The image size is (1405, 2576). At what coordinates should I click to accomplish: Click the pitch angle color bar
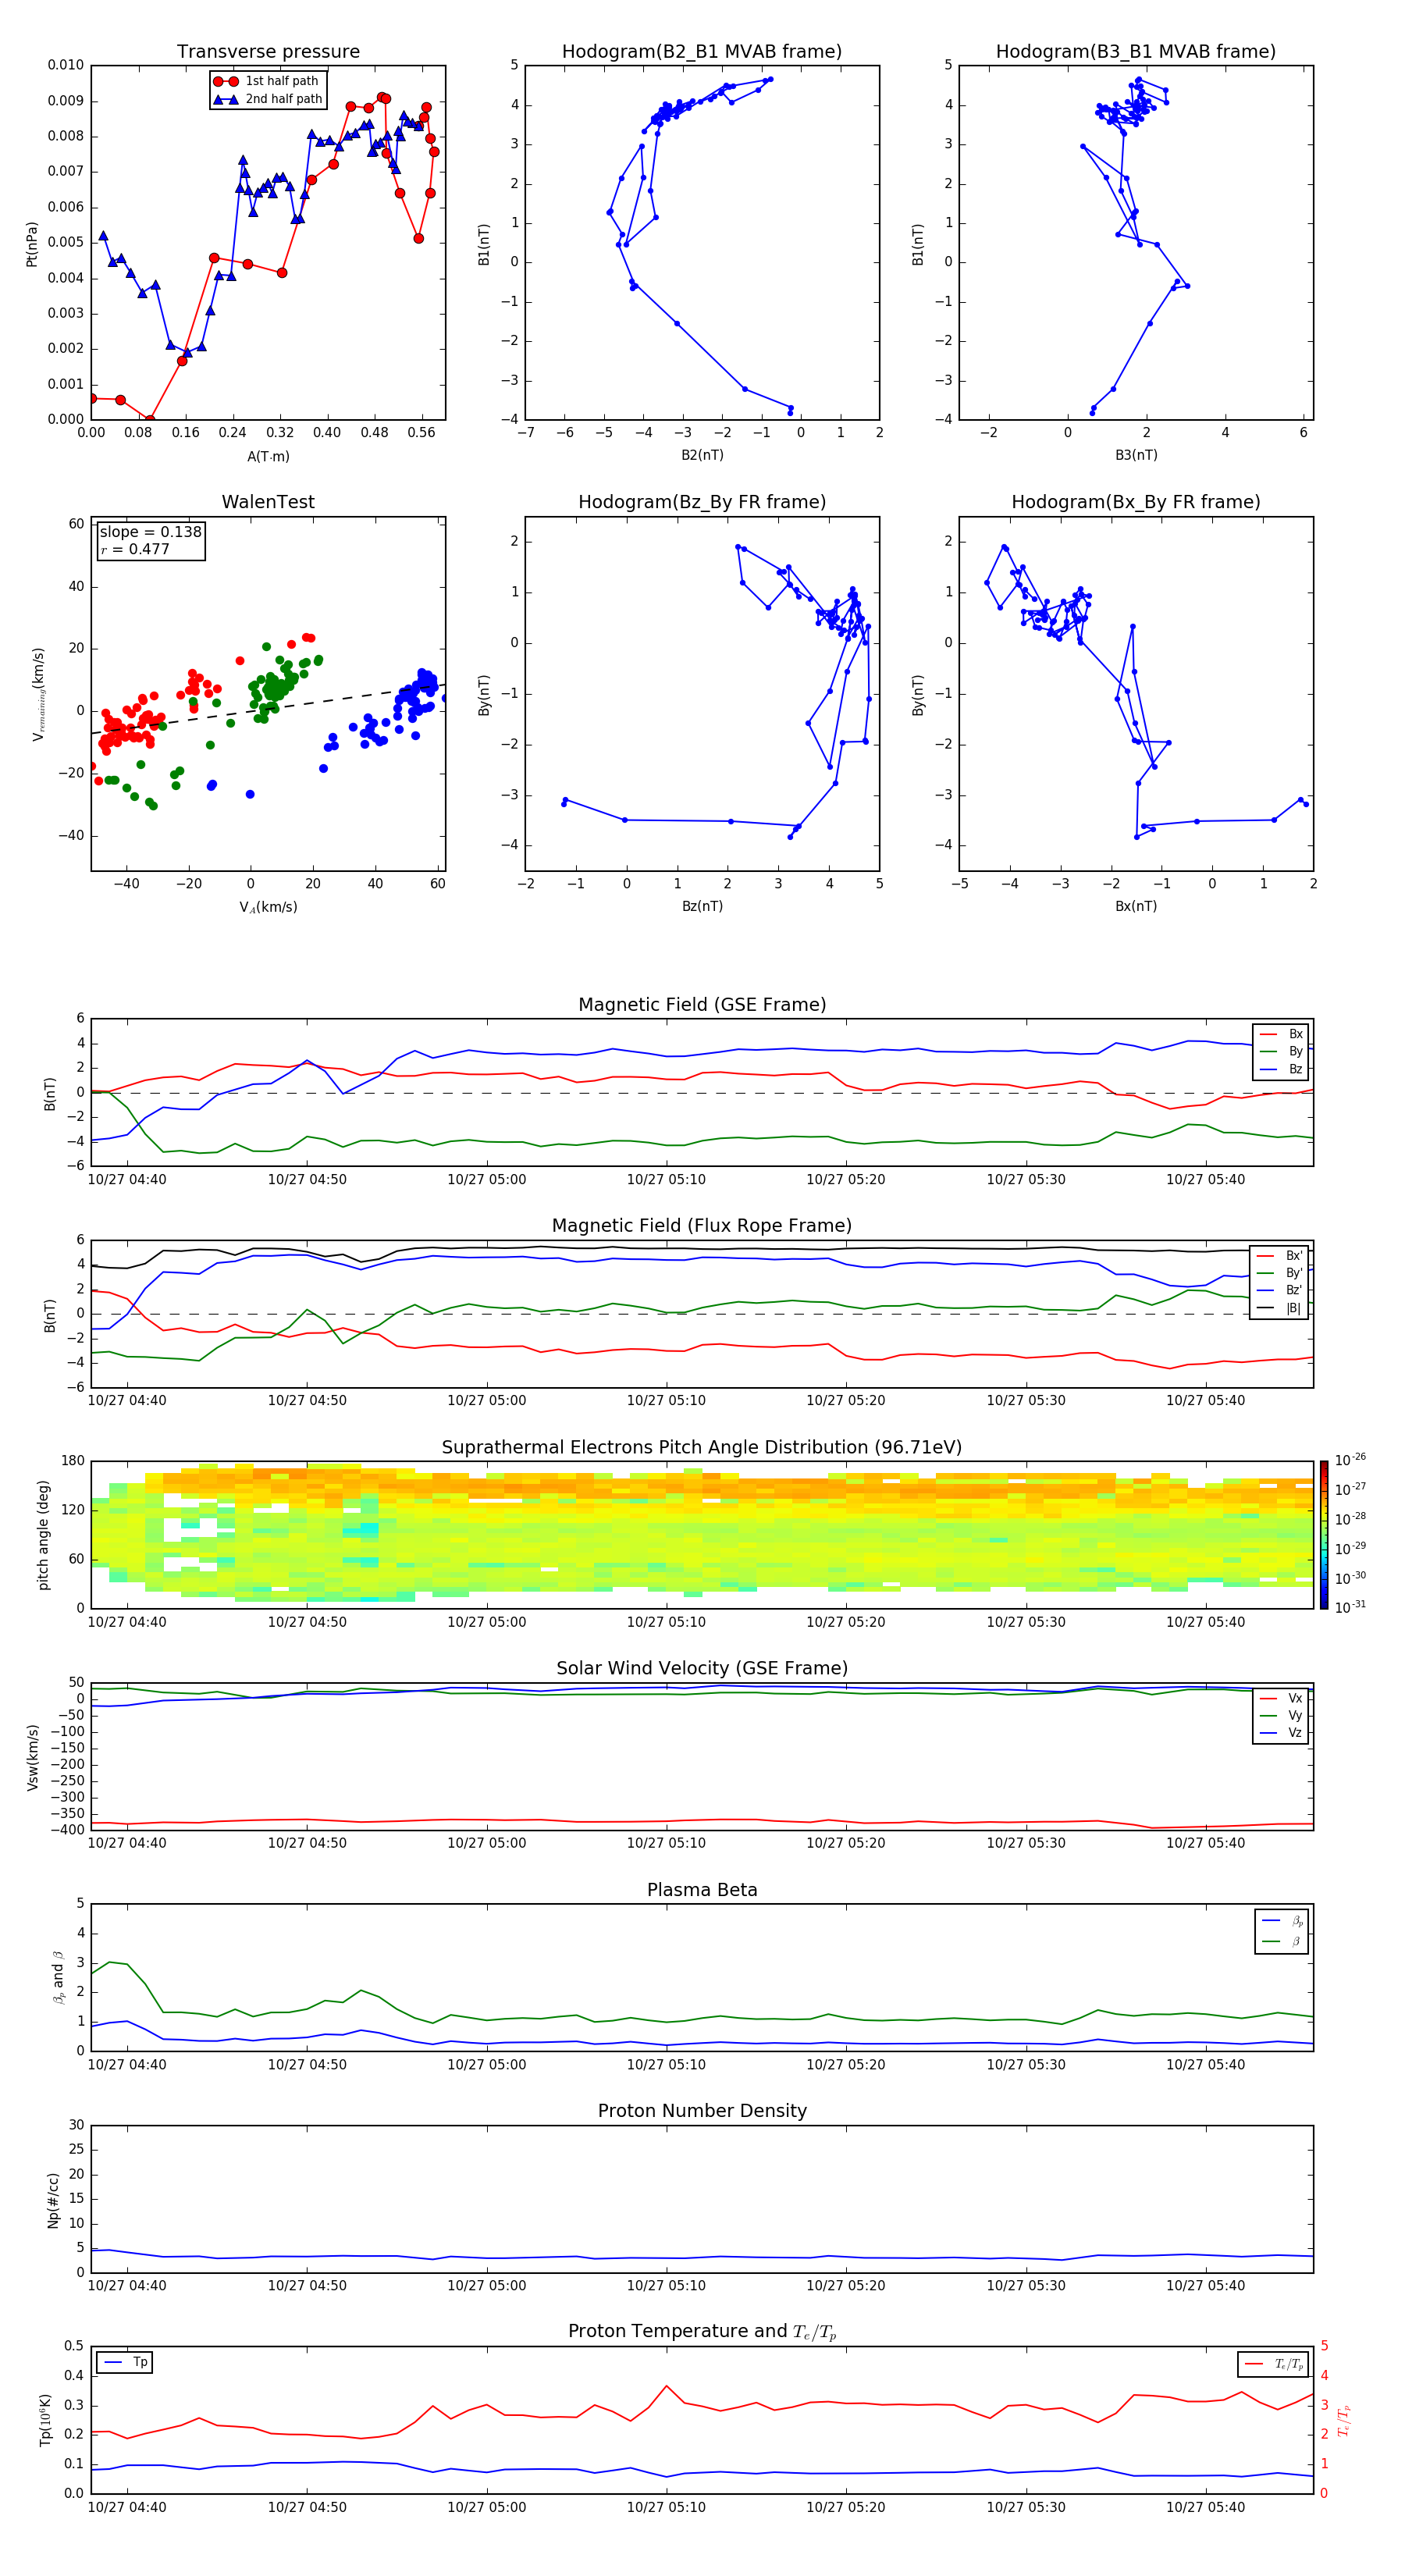(x=1324, y=1535)
